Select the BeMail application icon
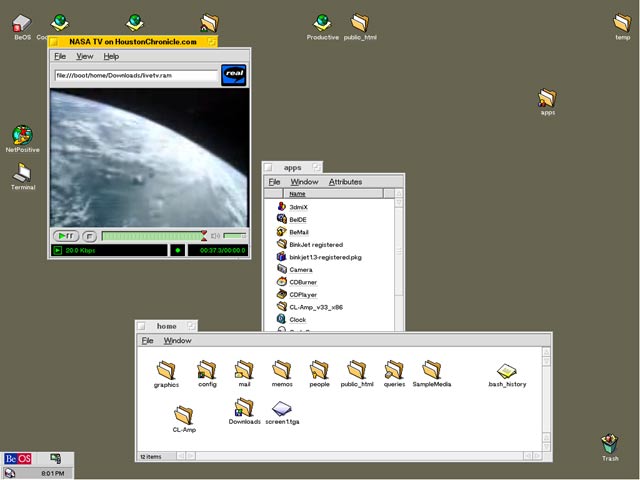 pyautogui.click(x=282, y=231)
